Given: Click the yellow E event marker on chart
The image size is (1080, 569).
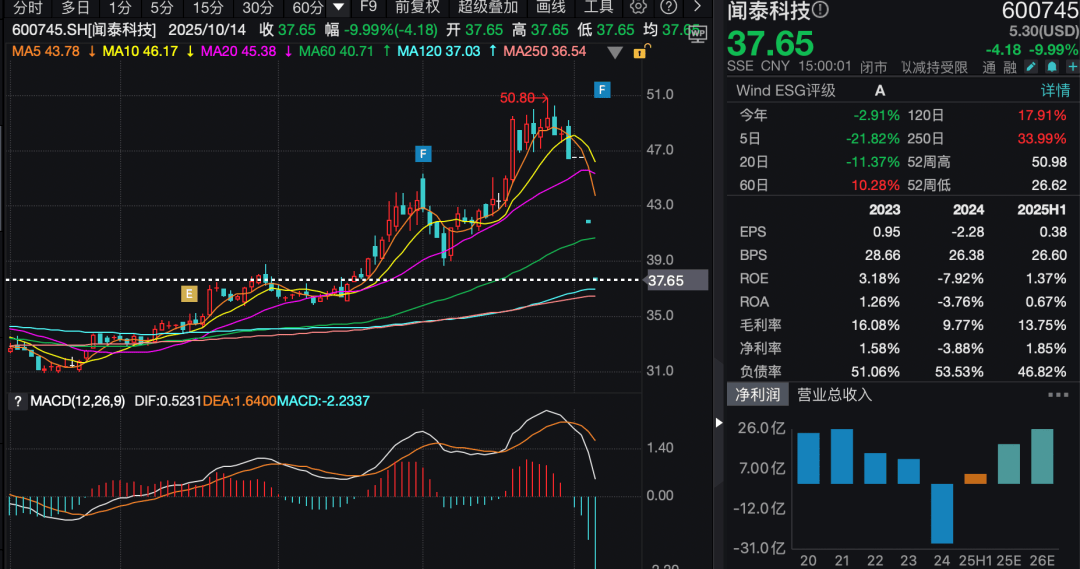Looking at the screenshot, I should click(x=187, y=293).
